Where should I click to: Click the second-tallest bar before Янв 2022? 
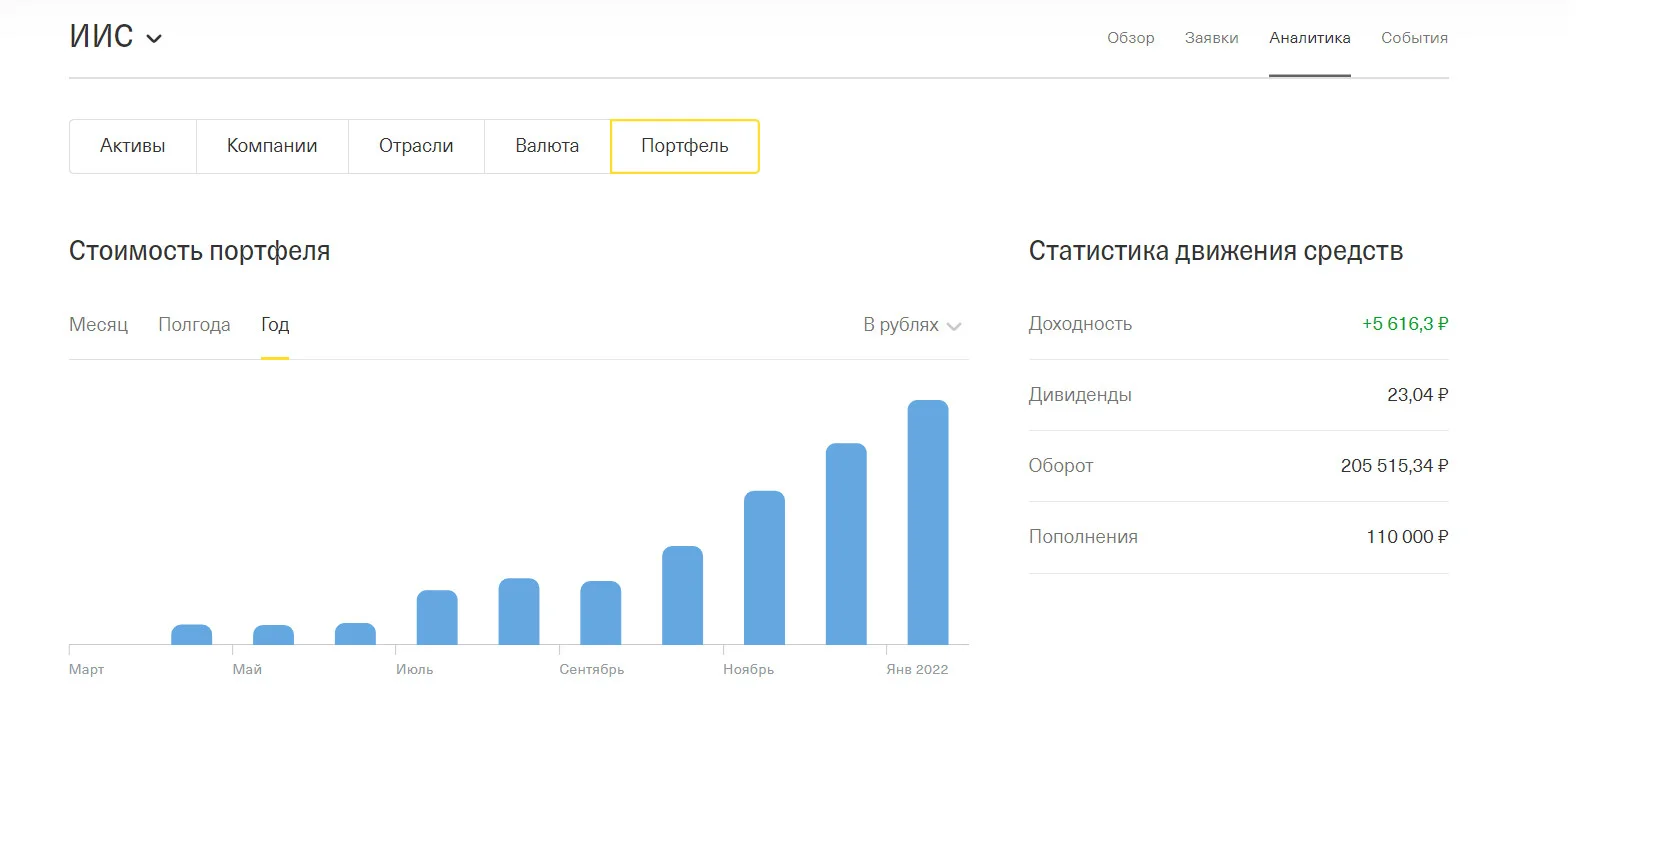click(x=846, y=544)
